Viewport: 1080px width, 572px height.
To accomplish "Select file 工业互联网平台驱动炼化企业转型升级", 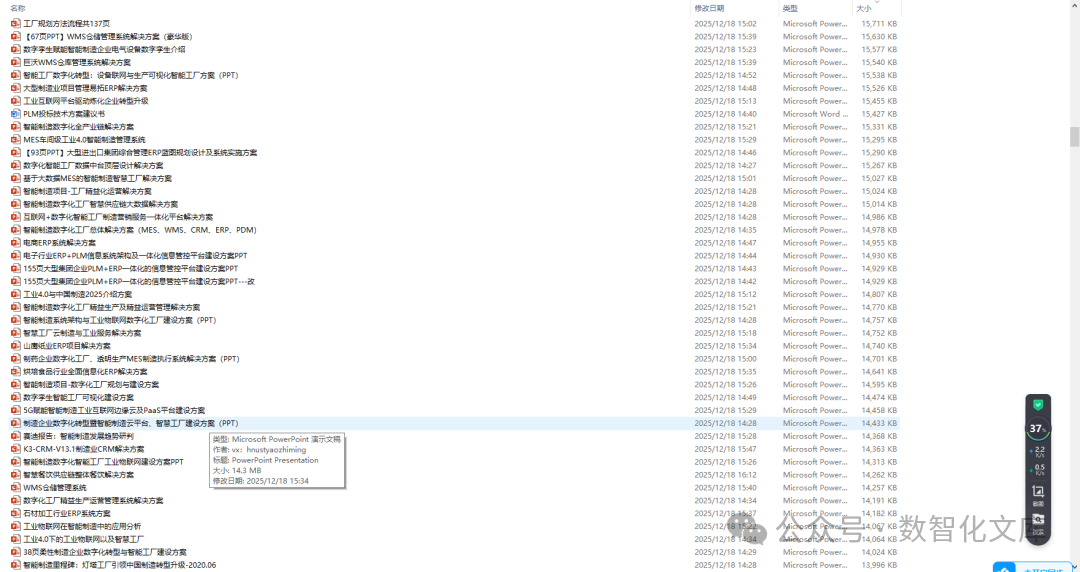I will click(x=85, y=101).
